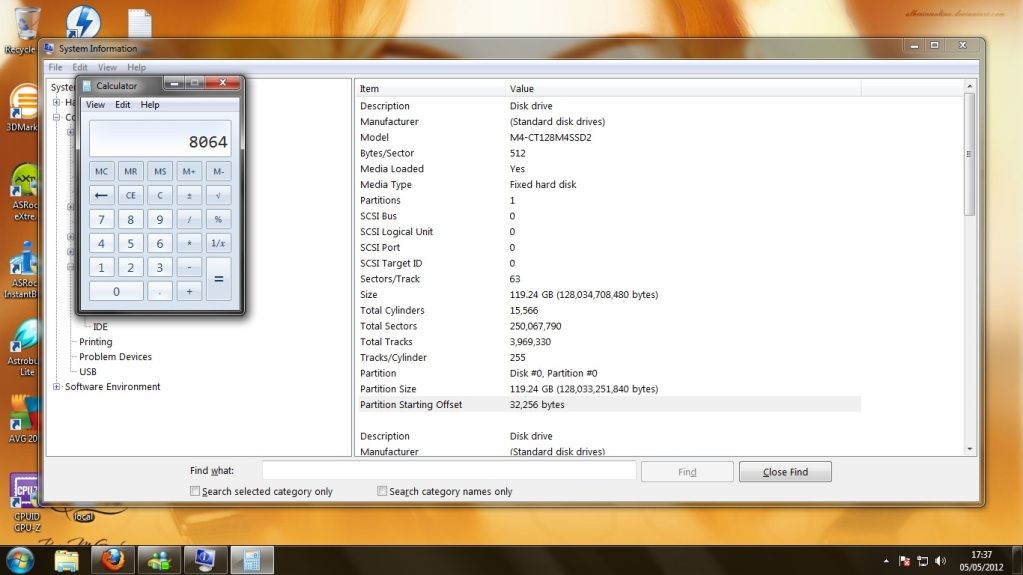
Task: Open the CPUID CPU-Z desktop shortcut
Action: (x=24, y=497)
